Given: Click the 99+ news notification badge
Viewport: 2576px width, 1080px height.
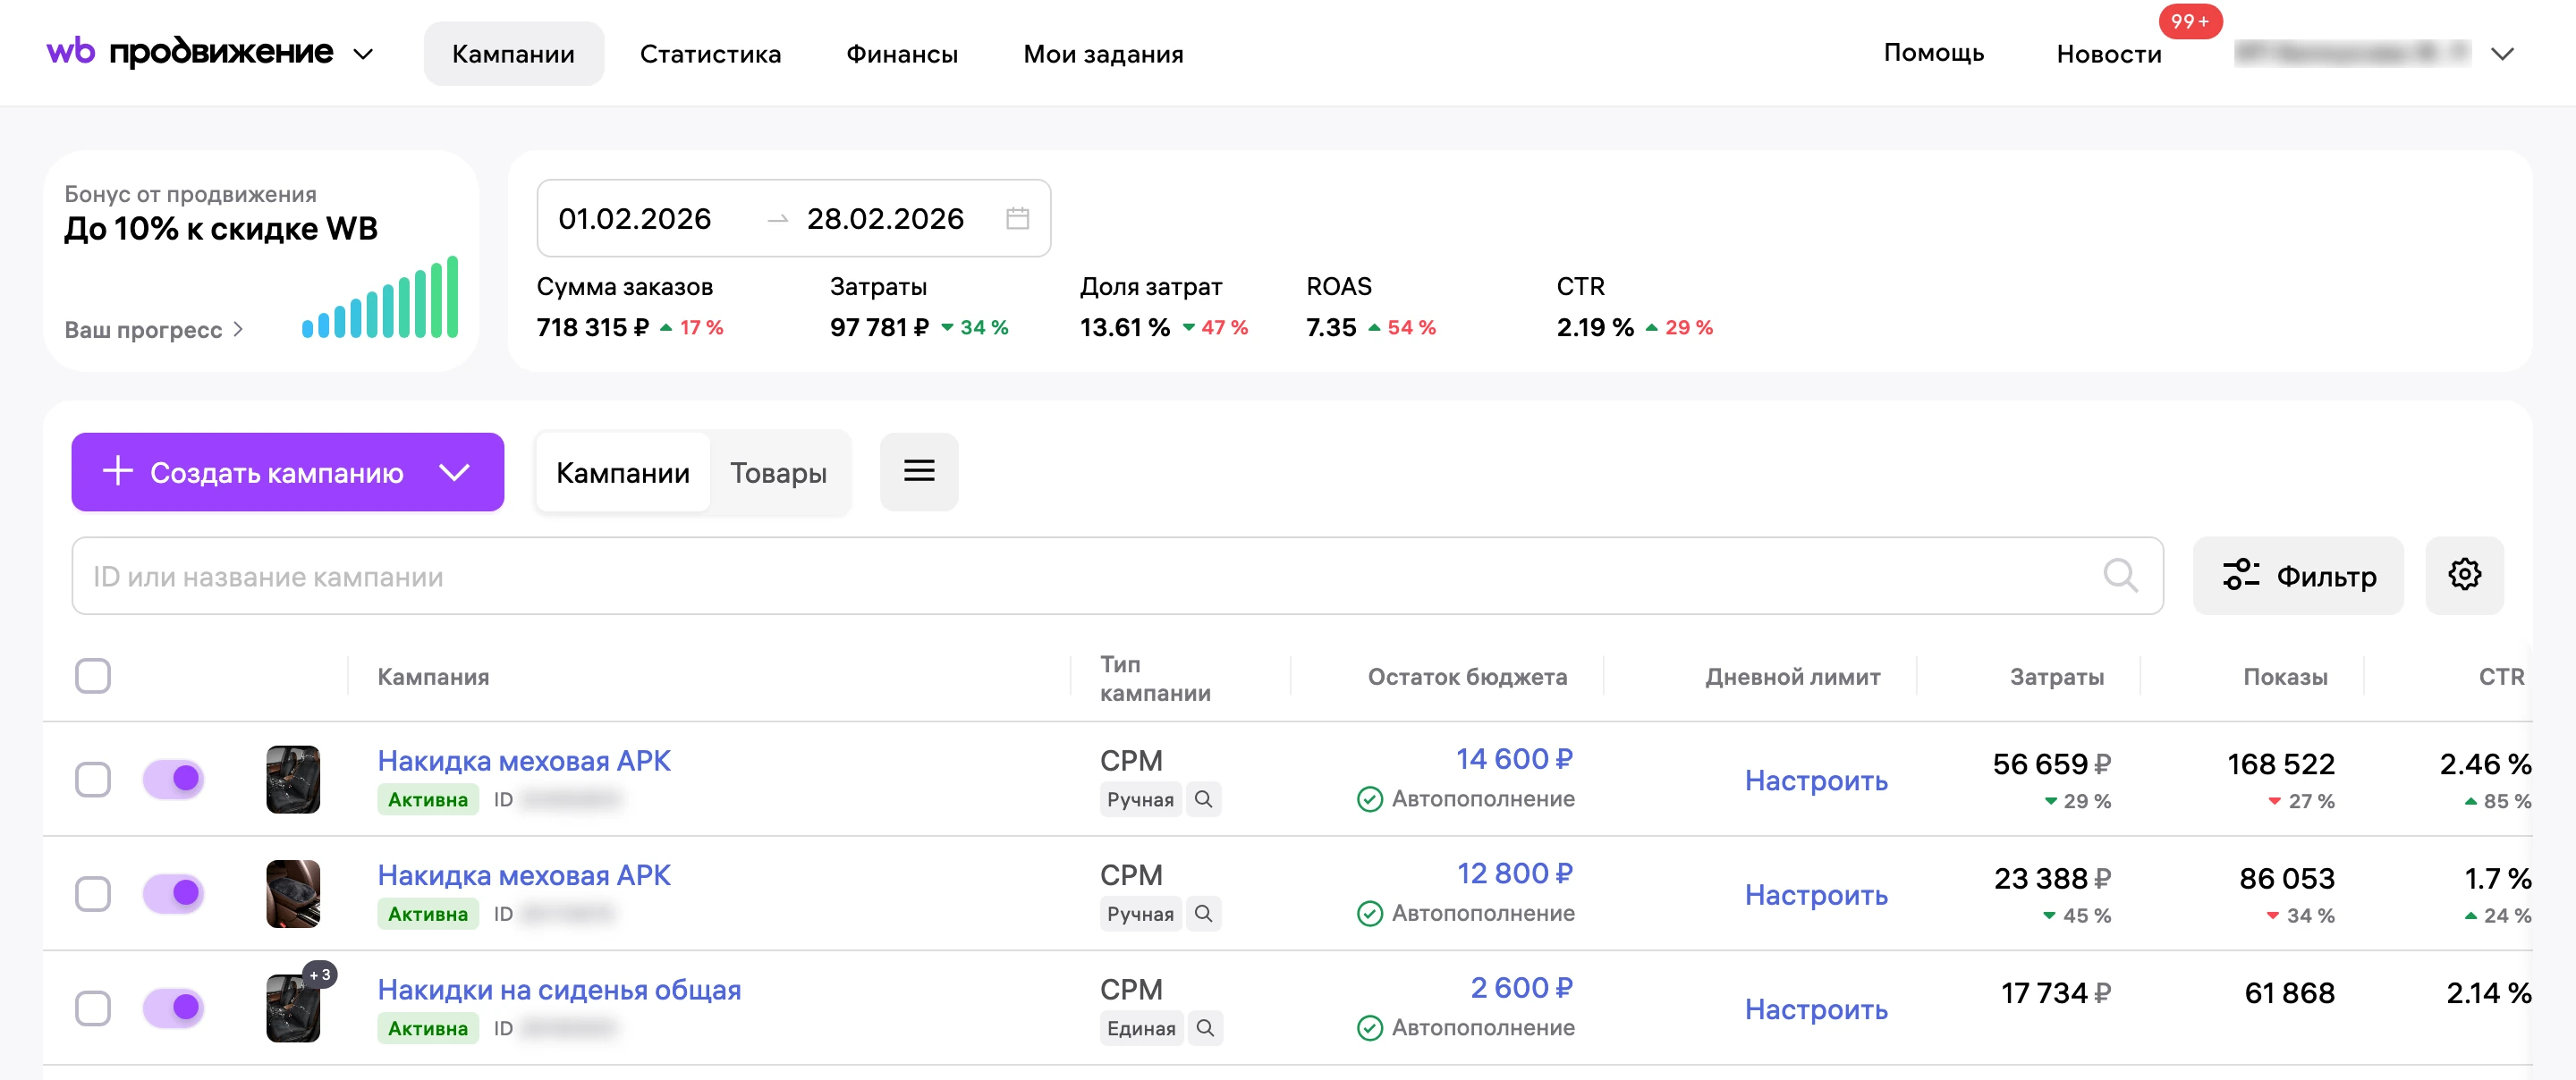Looking at the screenshot, I should [2190, 21].
